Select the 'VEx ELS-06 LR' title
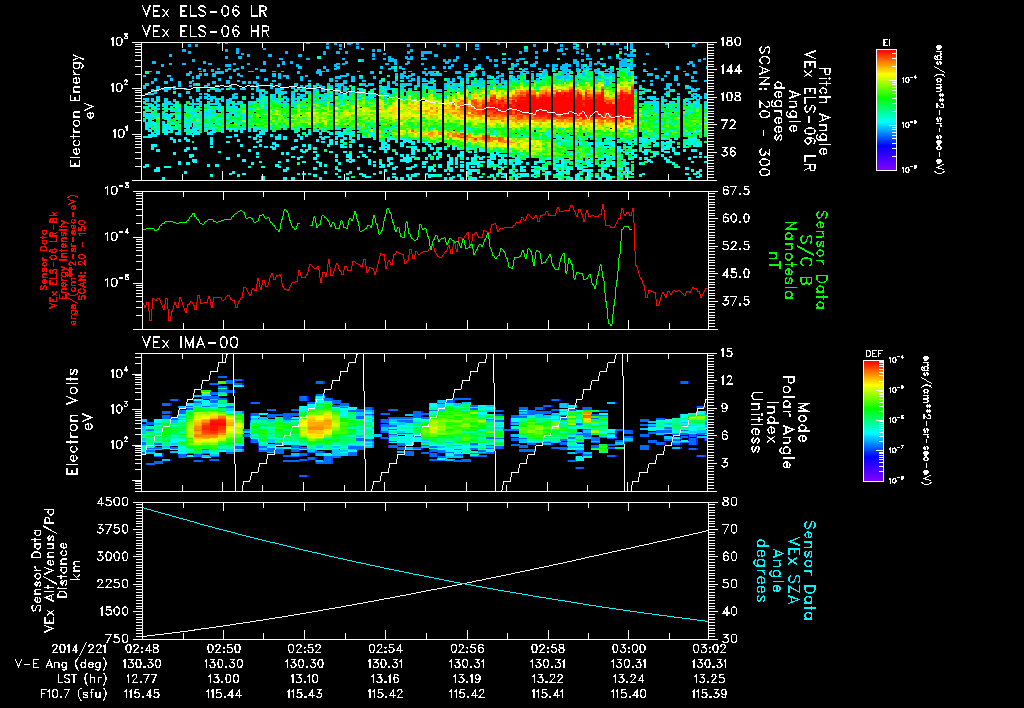 tap(204, 12)
